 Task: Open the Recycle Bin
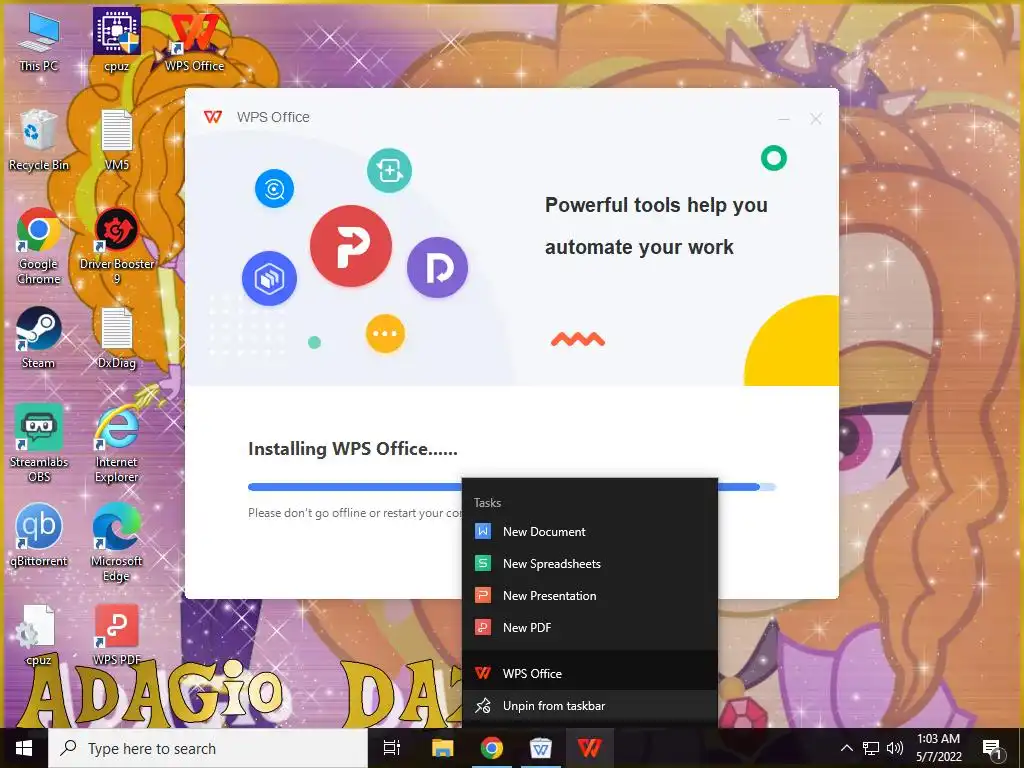pos(39,140)
